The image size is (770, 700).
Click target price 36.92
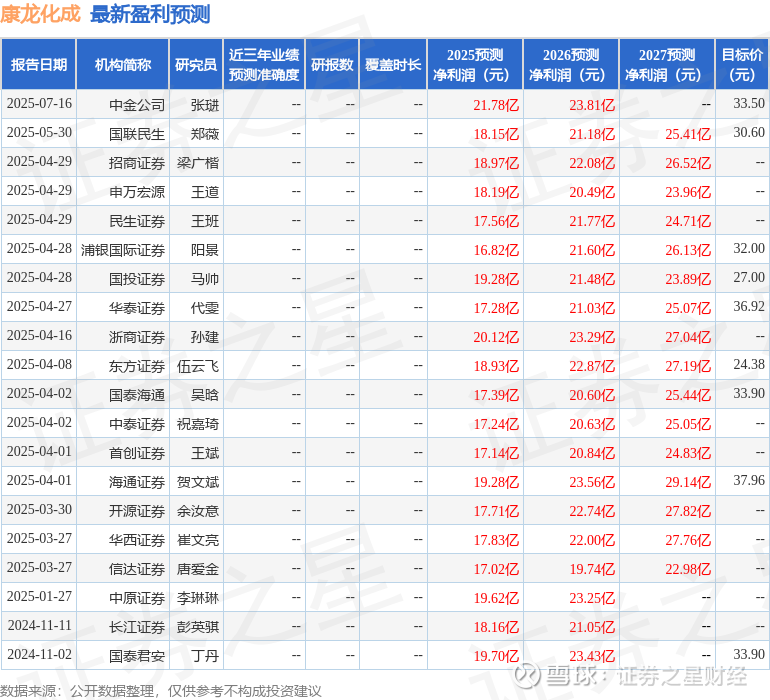pos(749,307)
